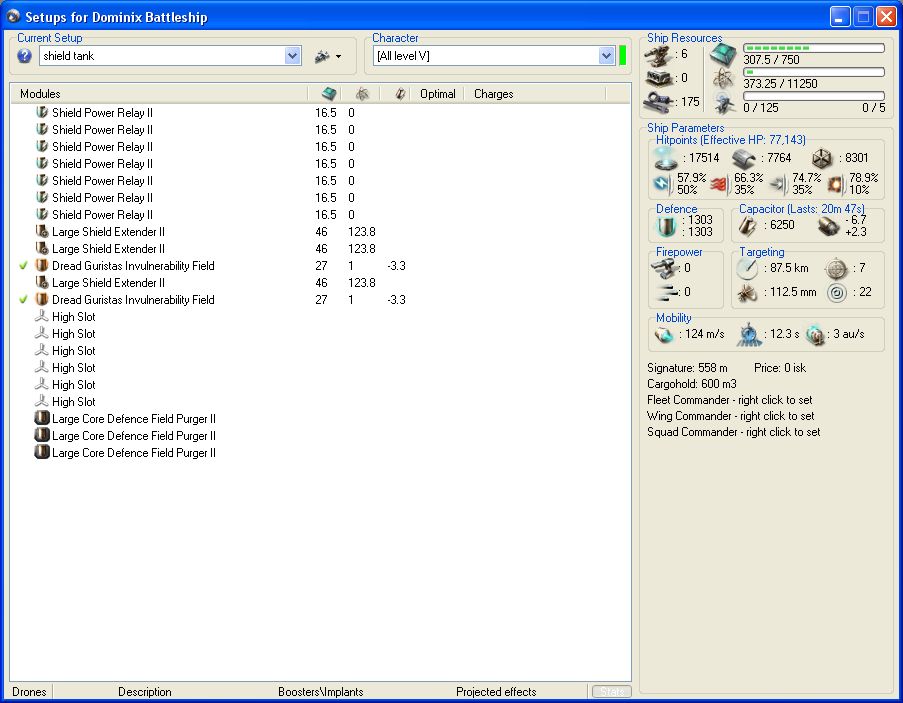This screenshot has height=703, width=903.
Task: Click the launcher hardpoints icon
Action: click(659, 78)
